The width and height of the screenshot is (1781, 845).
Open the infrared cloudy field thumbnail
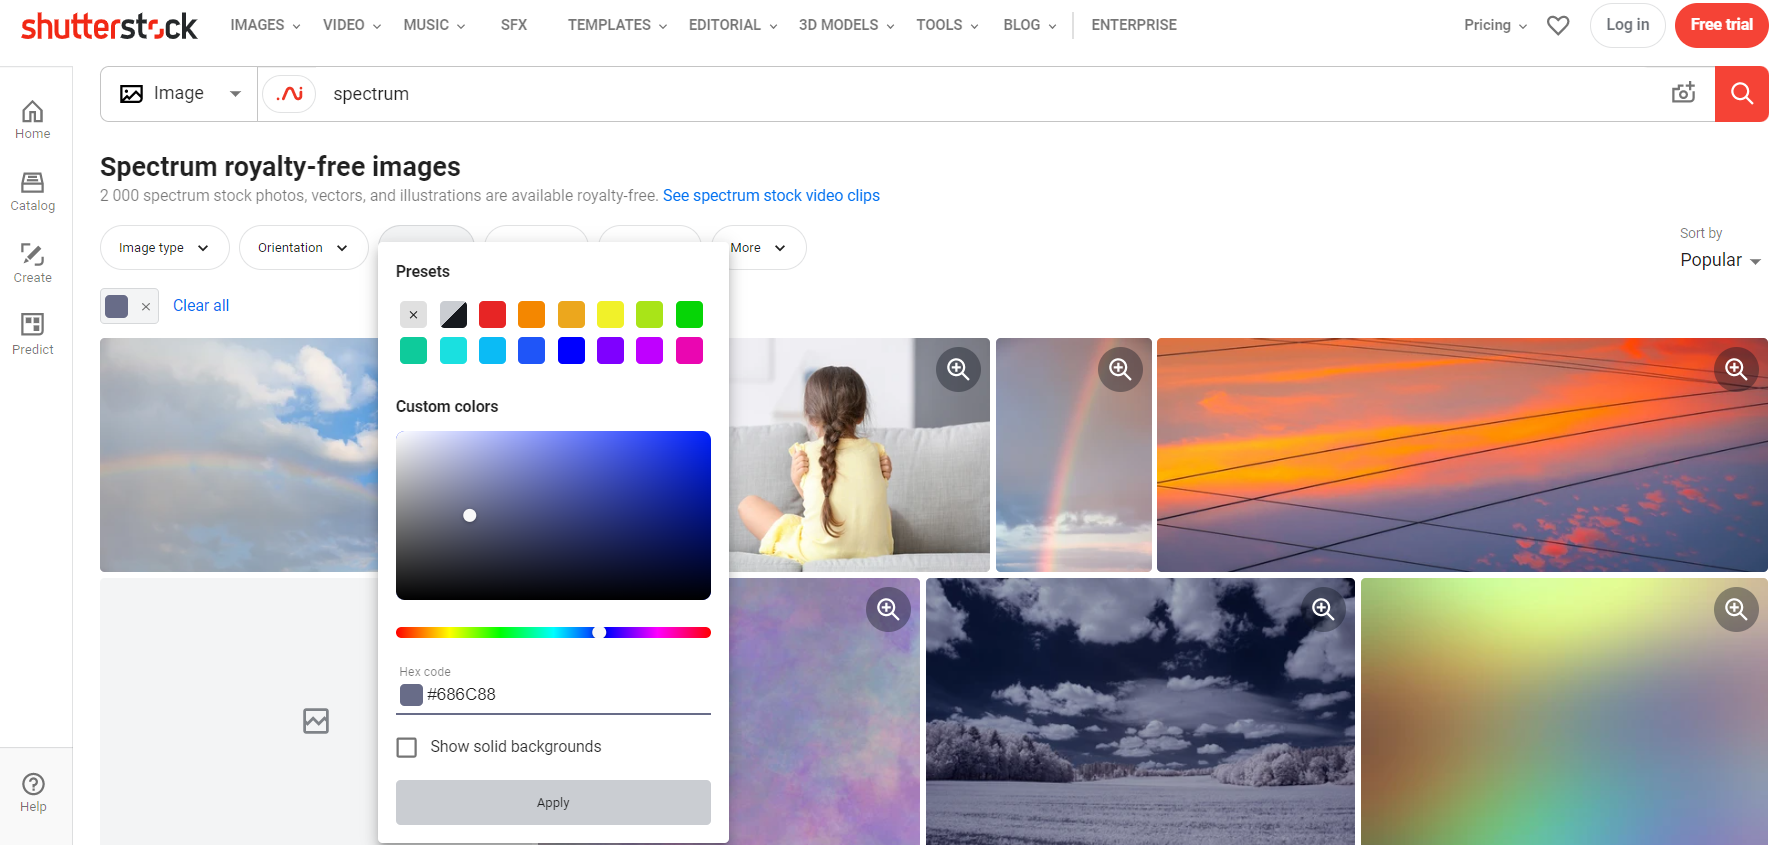[x=1140, y=712]
